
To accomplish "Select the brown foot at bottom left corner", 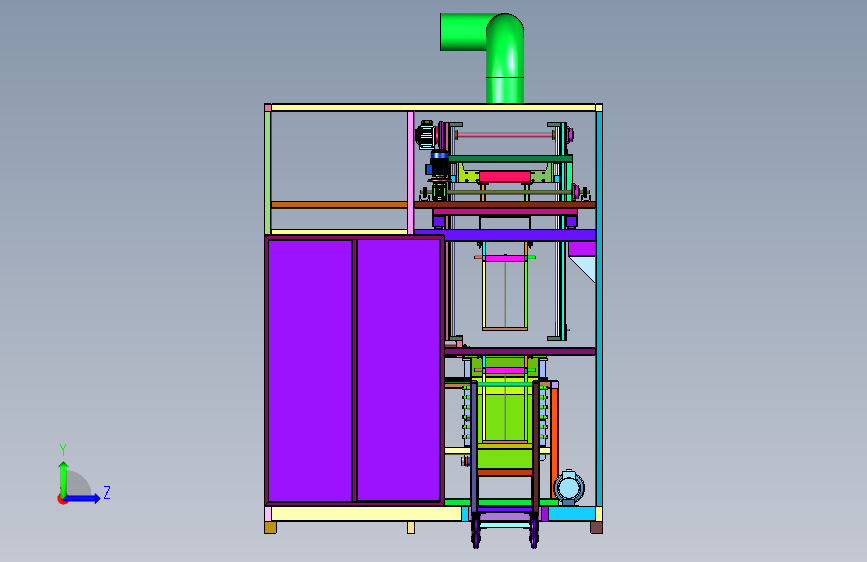I will click(x=270, y=527).
